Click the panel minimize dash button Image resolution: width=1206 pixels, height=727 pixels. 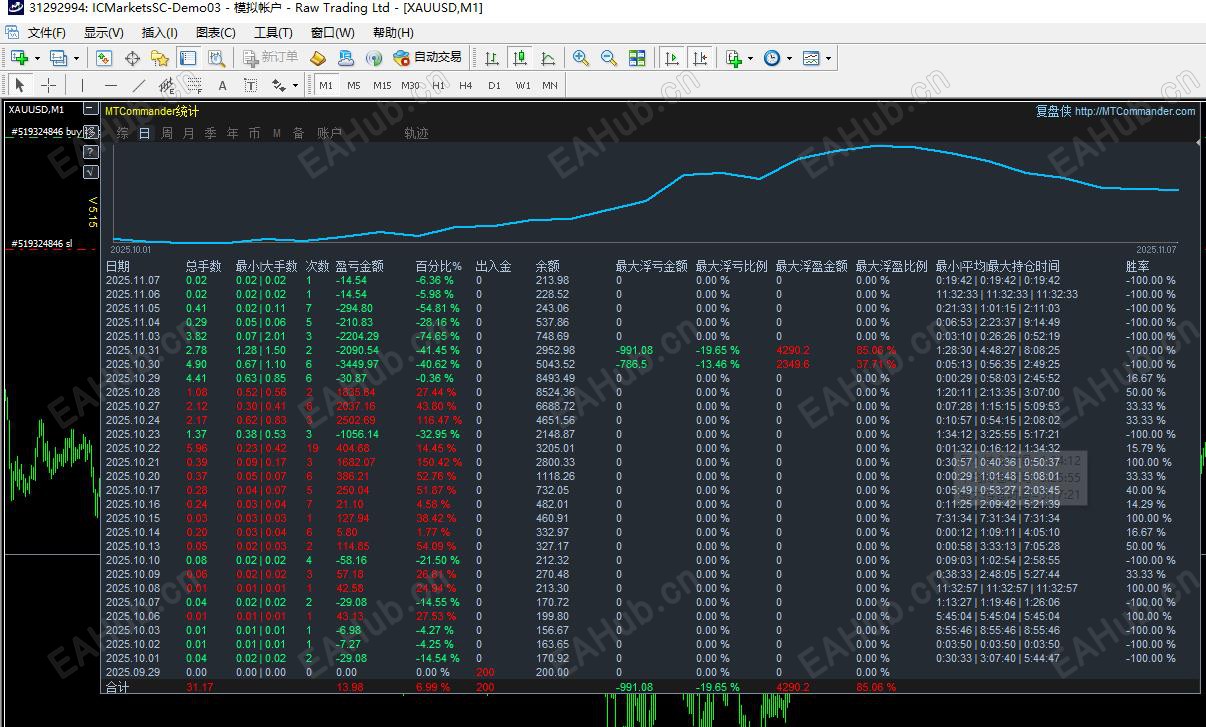click(x=91, y=109)
